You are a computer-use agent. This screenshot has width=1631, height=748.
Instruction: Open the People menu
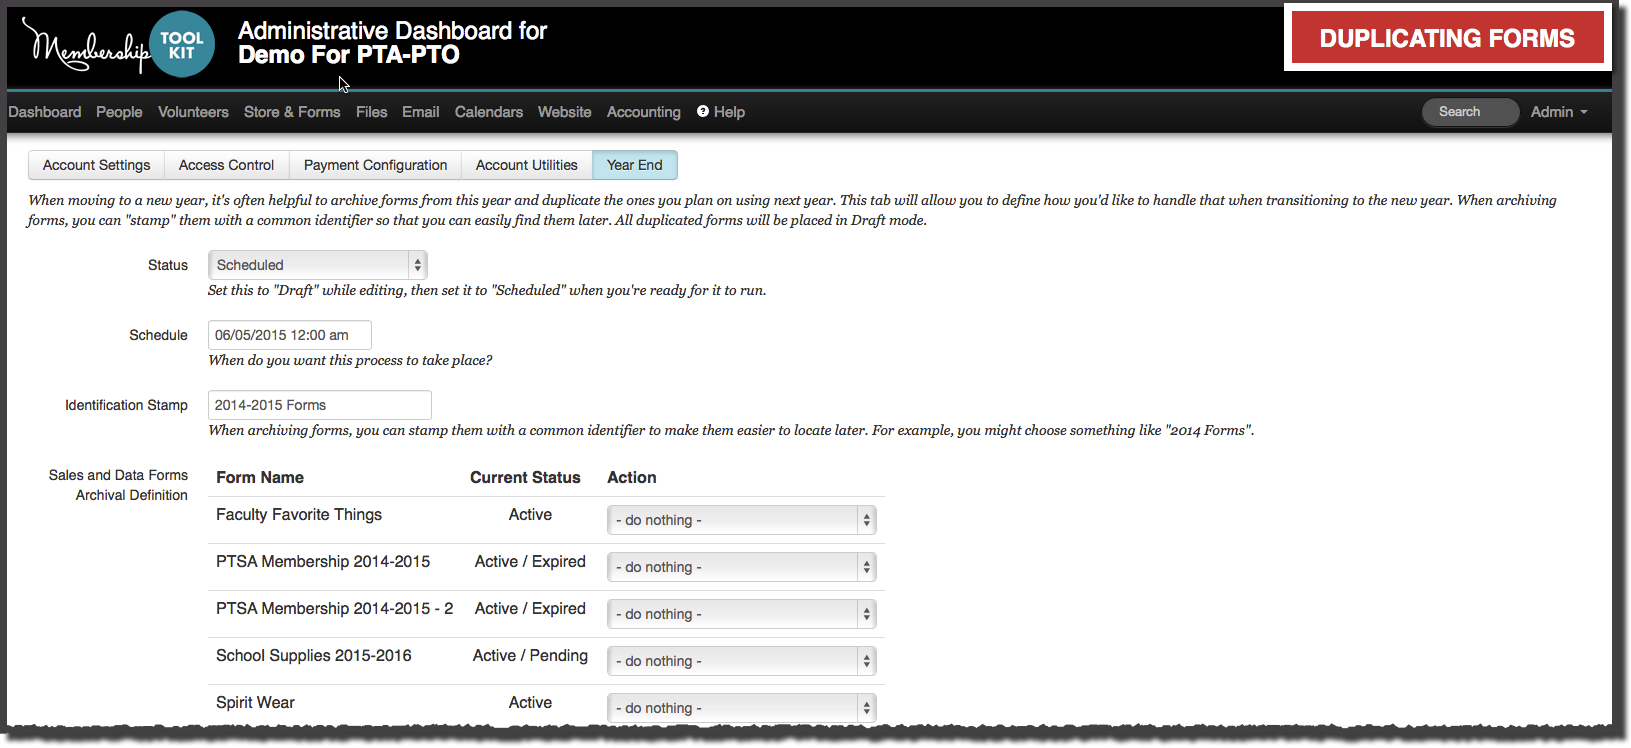pos(119,112)
